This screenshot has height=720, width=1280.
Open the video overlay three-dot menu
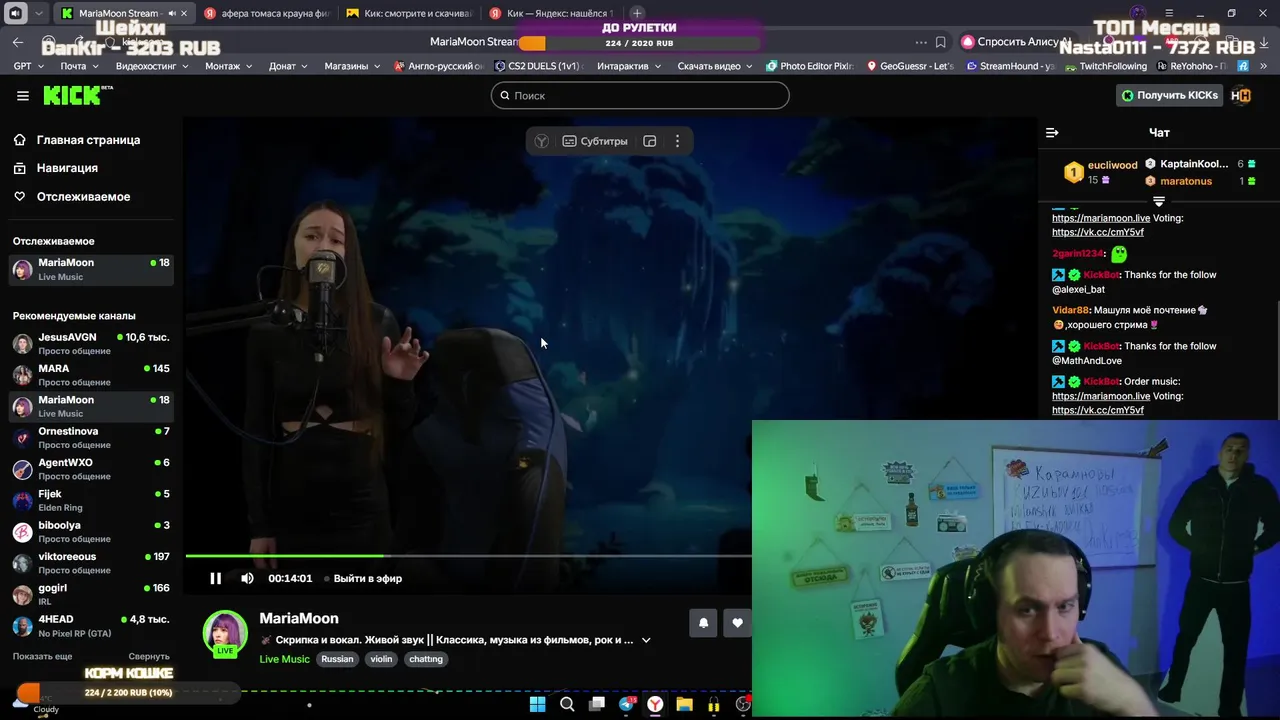point(677,141)
